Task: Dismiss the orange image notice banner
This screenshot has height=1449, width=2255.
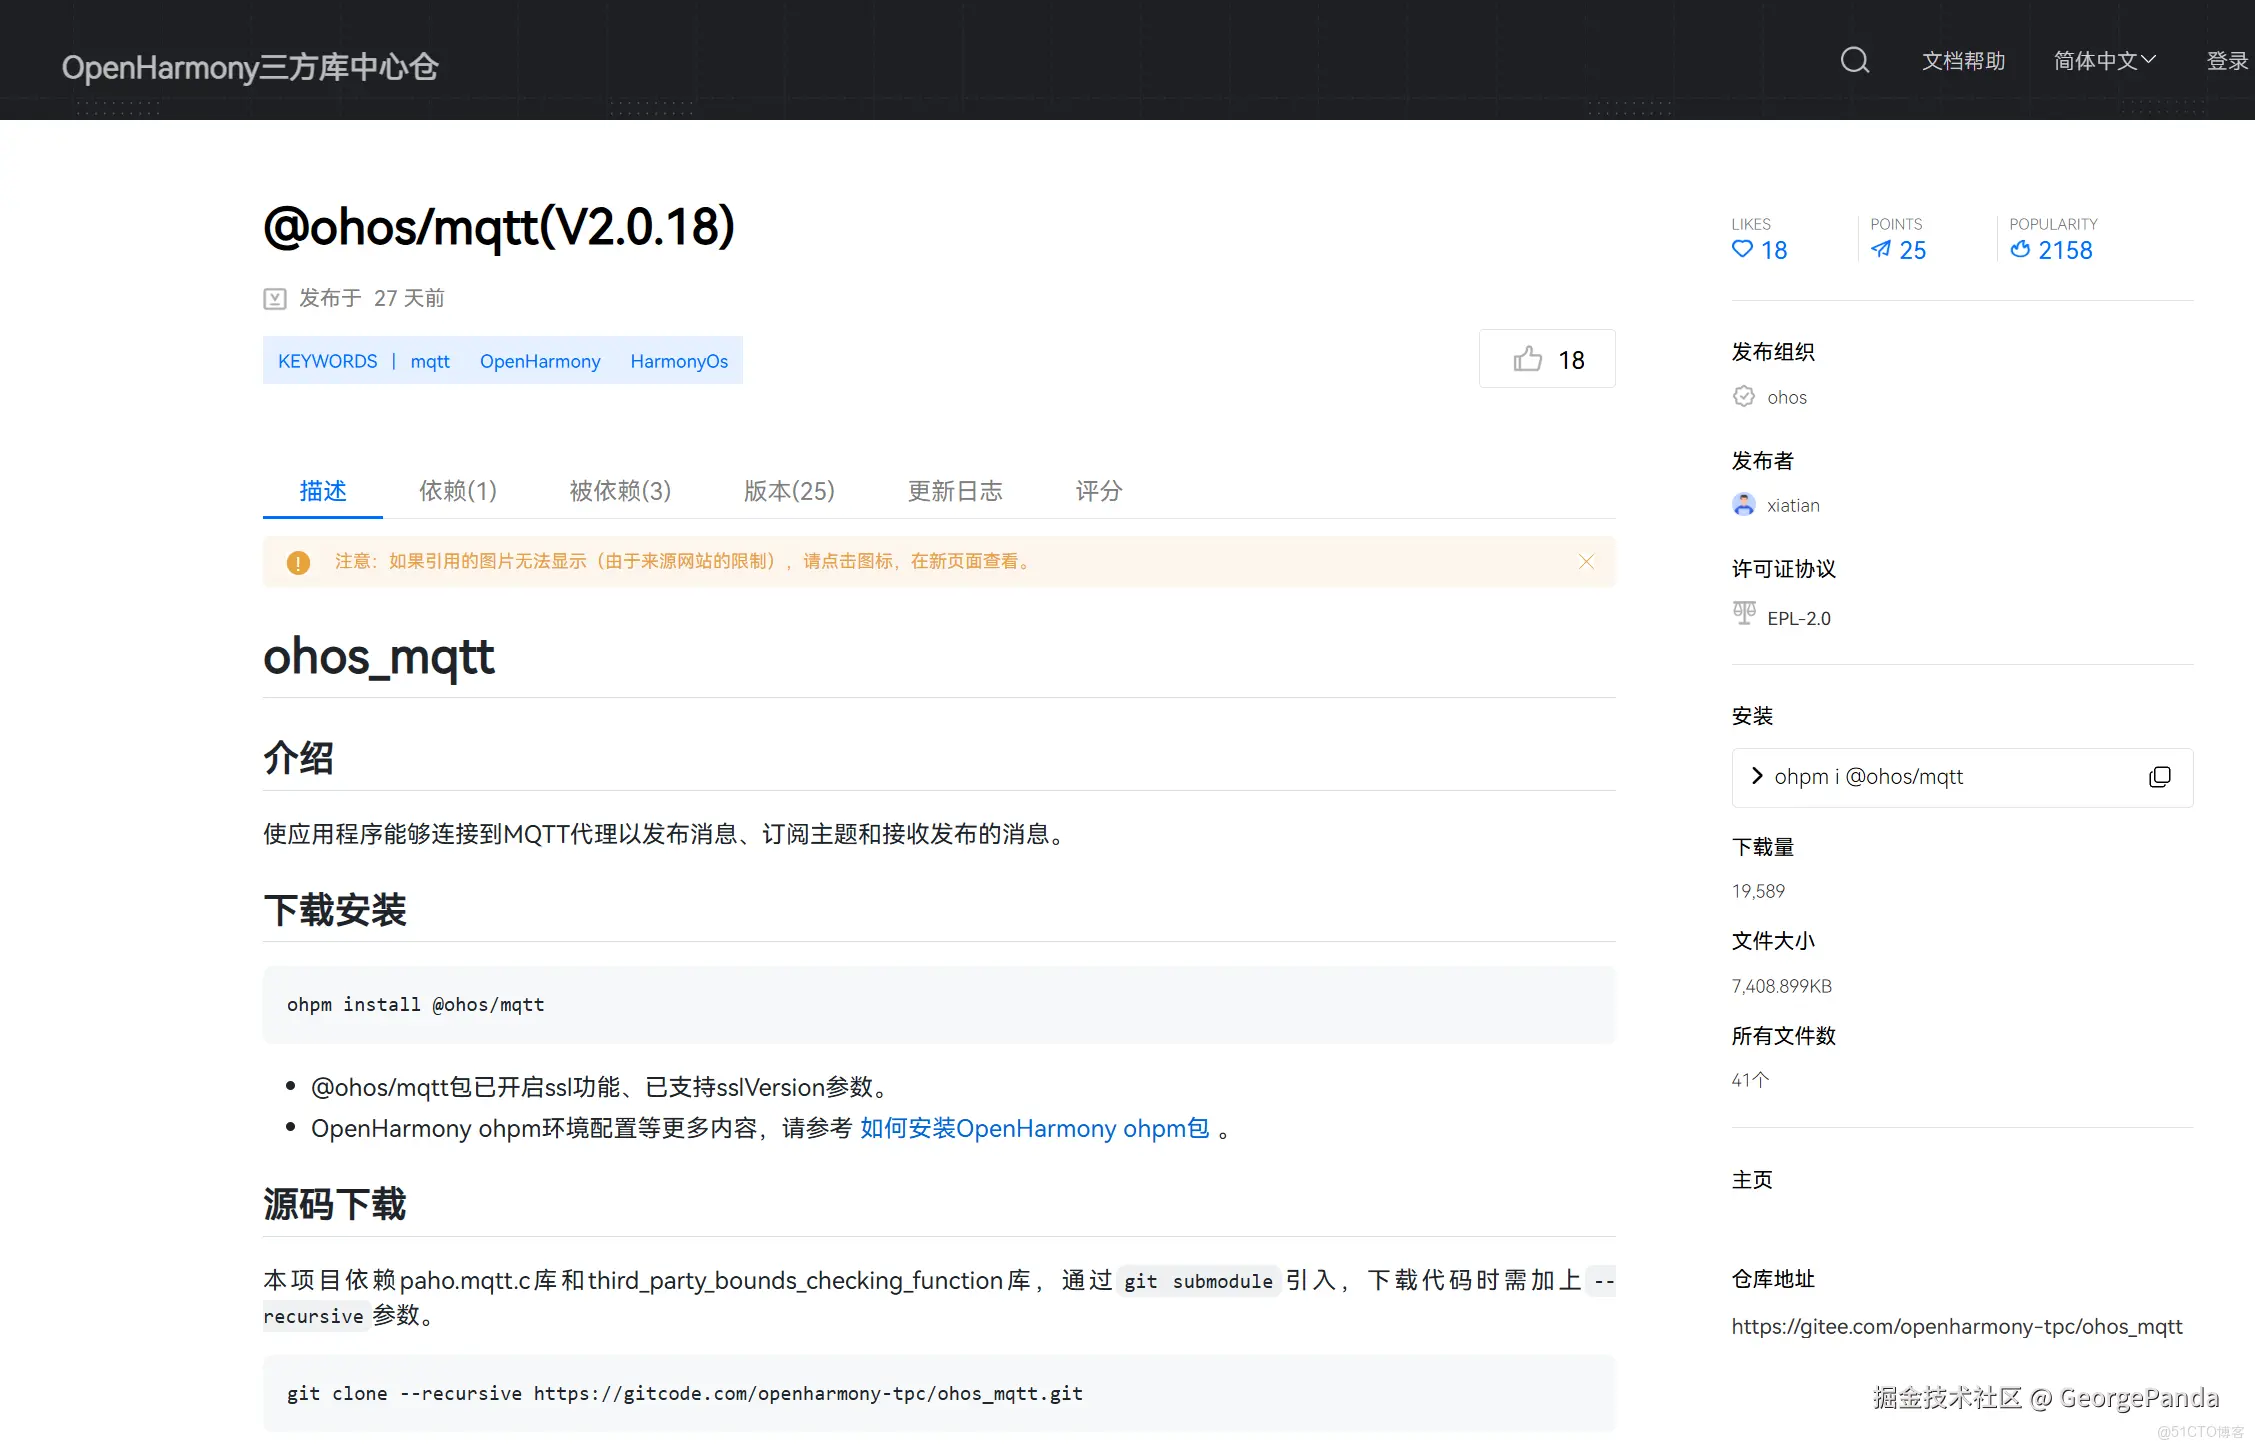Action: (x=1586, y=562)
